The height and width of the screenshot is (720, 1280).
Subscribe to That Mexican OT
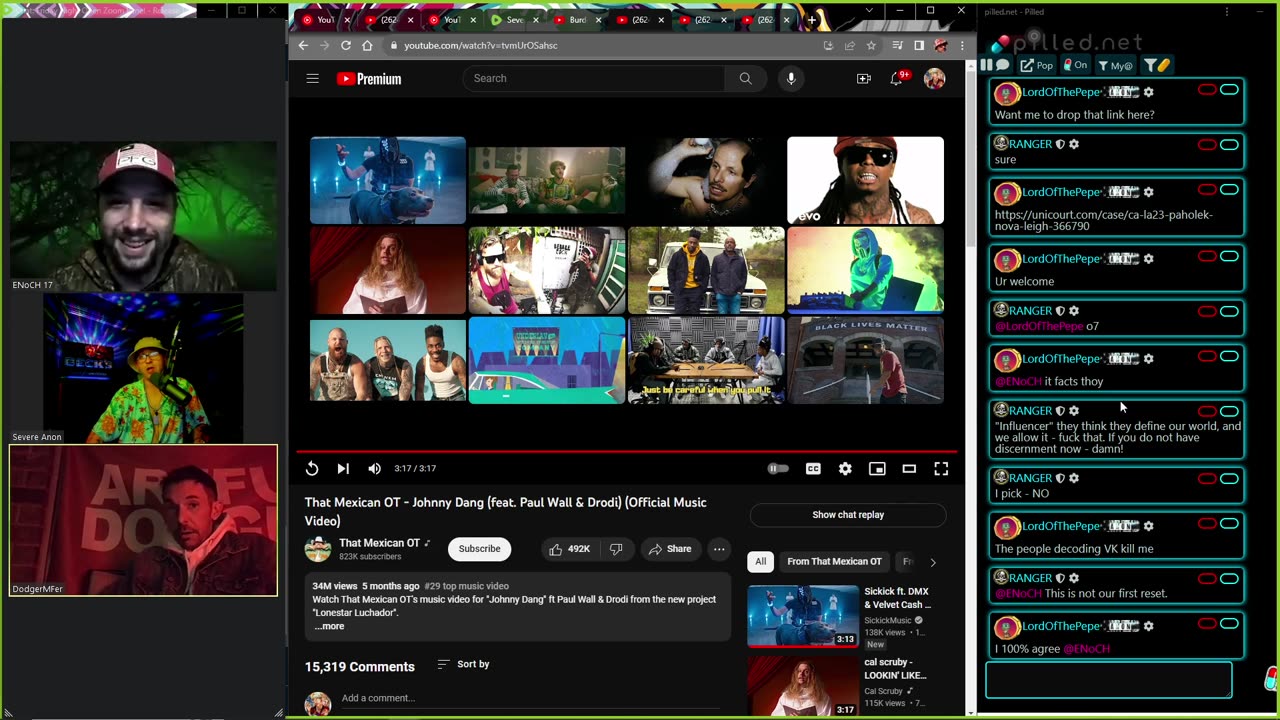pos(479,548)
